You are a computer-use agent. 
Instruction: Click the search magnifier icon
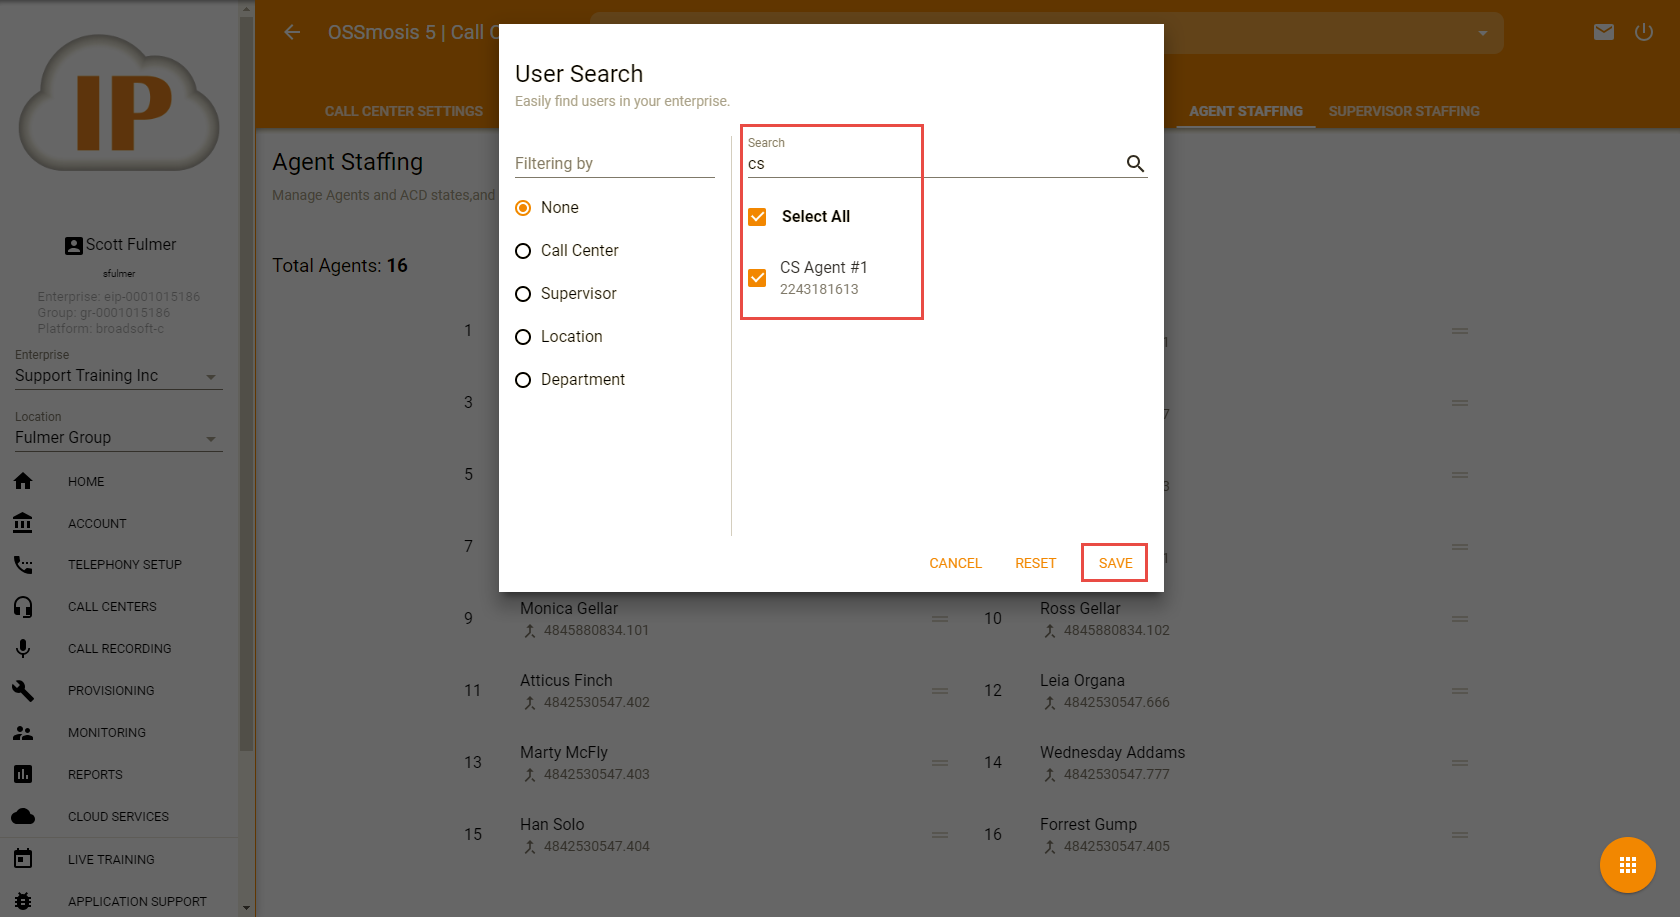click(1135, 164)
